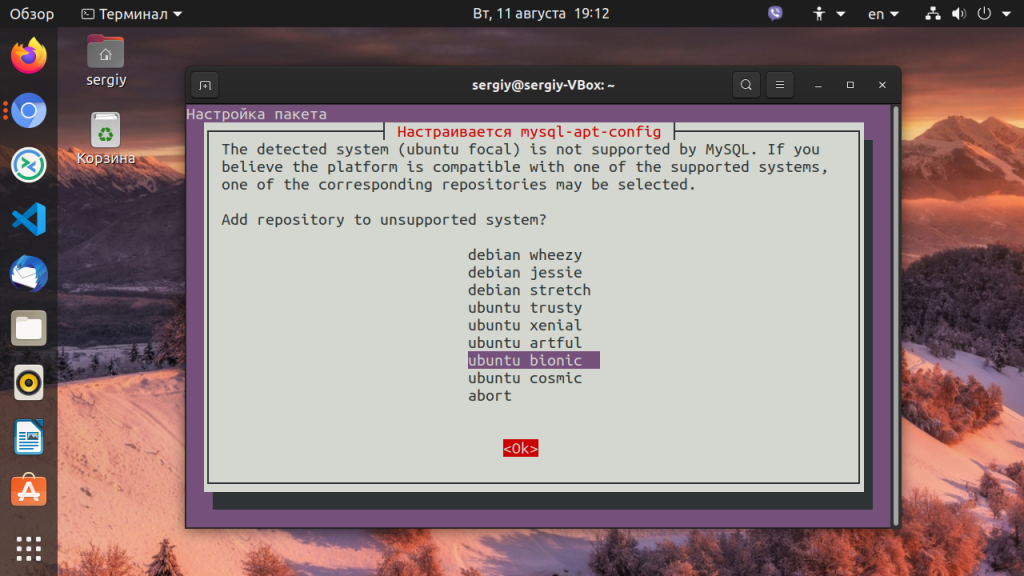Viewport: 1024px width, 576px height.
Task: Open LibreOffice Writer from the dock
Action: 29,436
